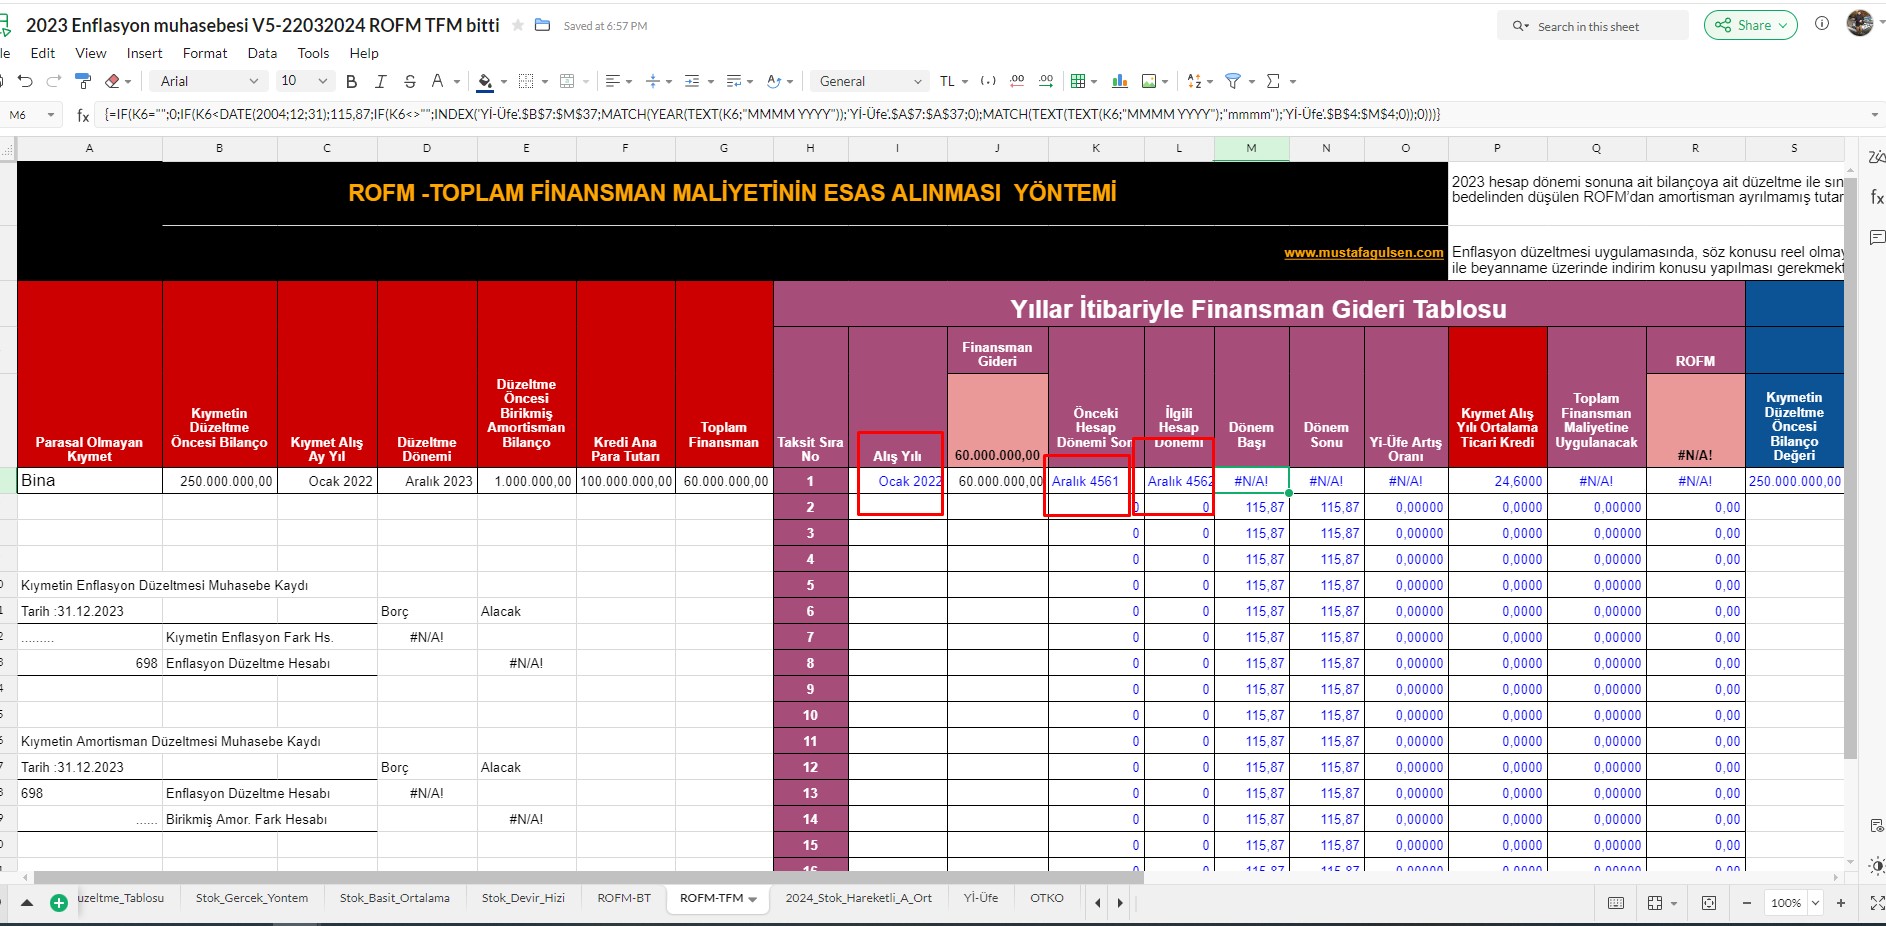The image size is (1886, 926).
Task: Open the Insert menu
Action: (144, 53)
